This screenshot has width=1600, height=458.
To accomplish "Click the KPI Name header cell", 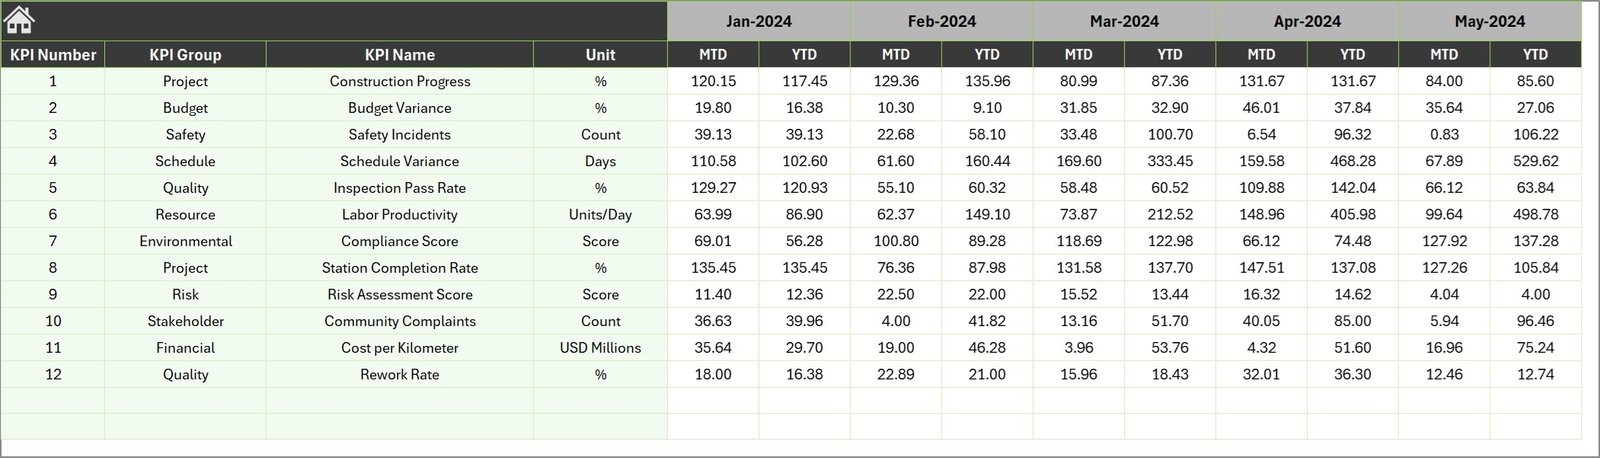I will 399,55.
